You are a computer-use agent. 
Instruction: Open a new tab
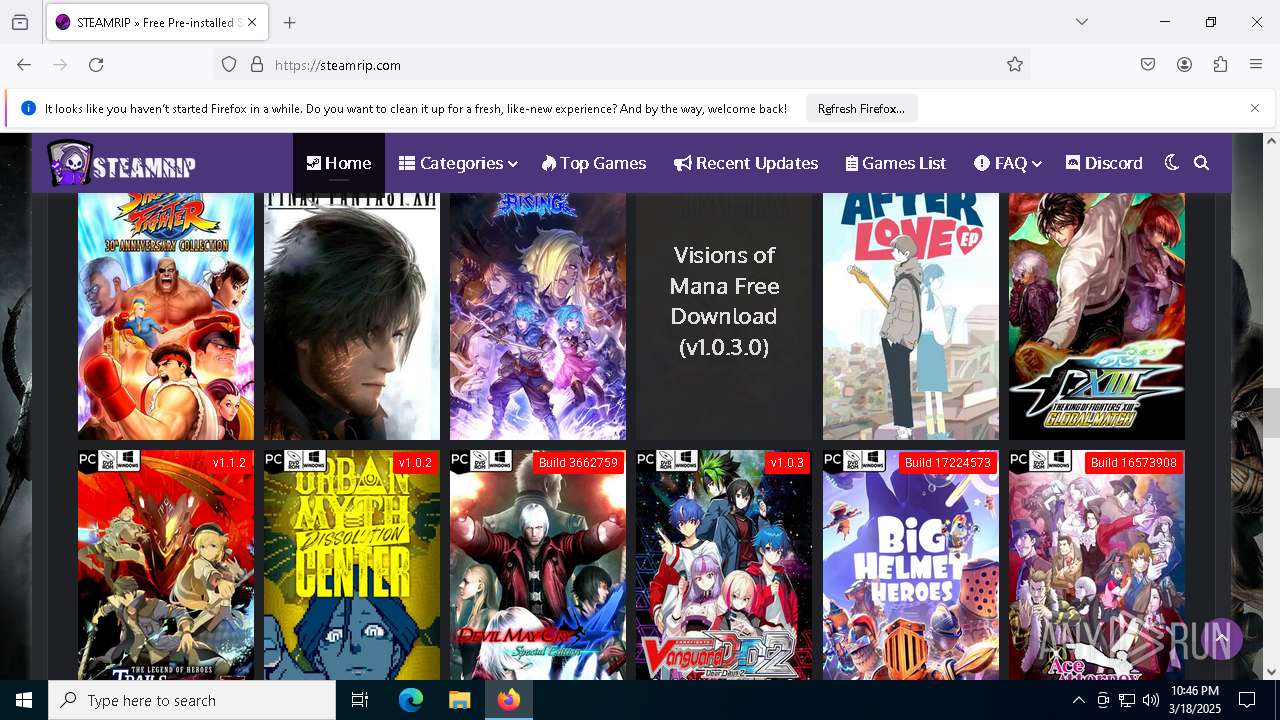coord(289,22)
